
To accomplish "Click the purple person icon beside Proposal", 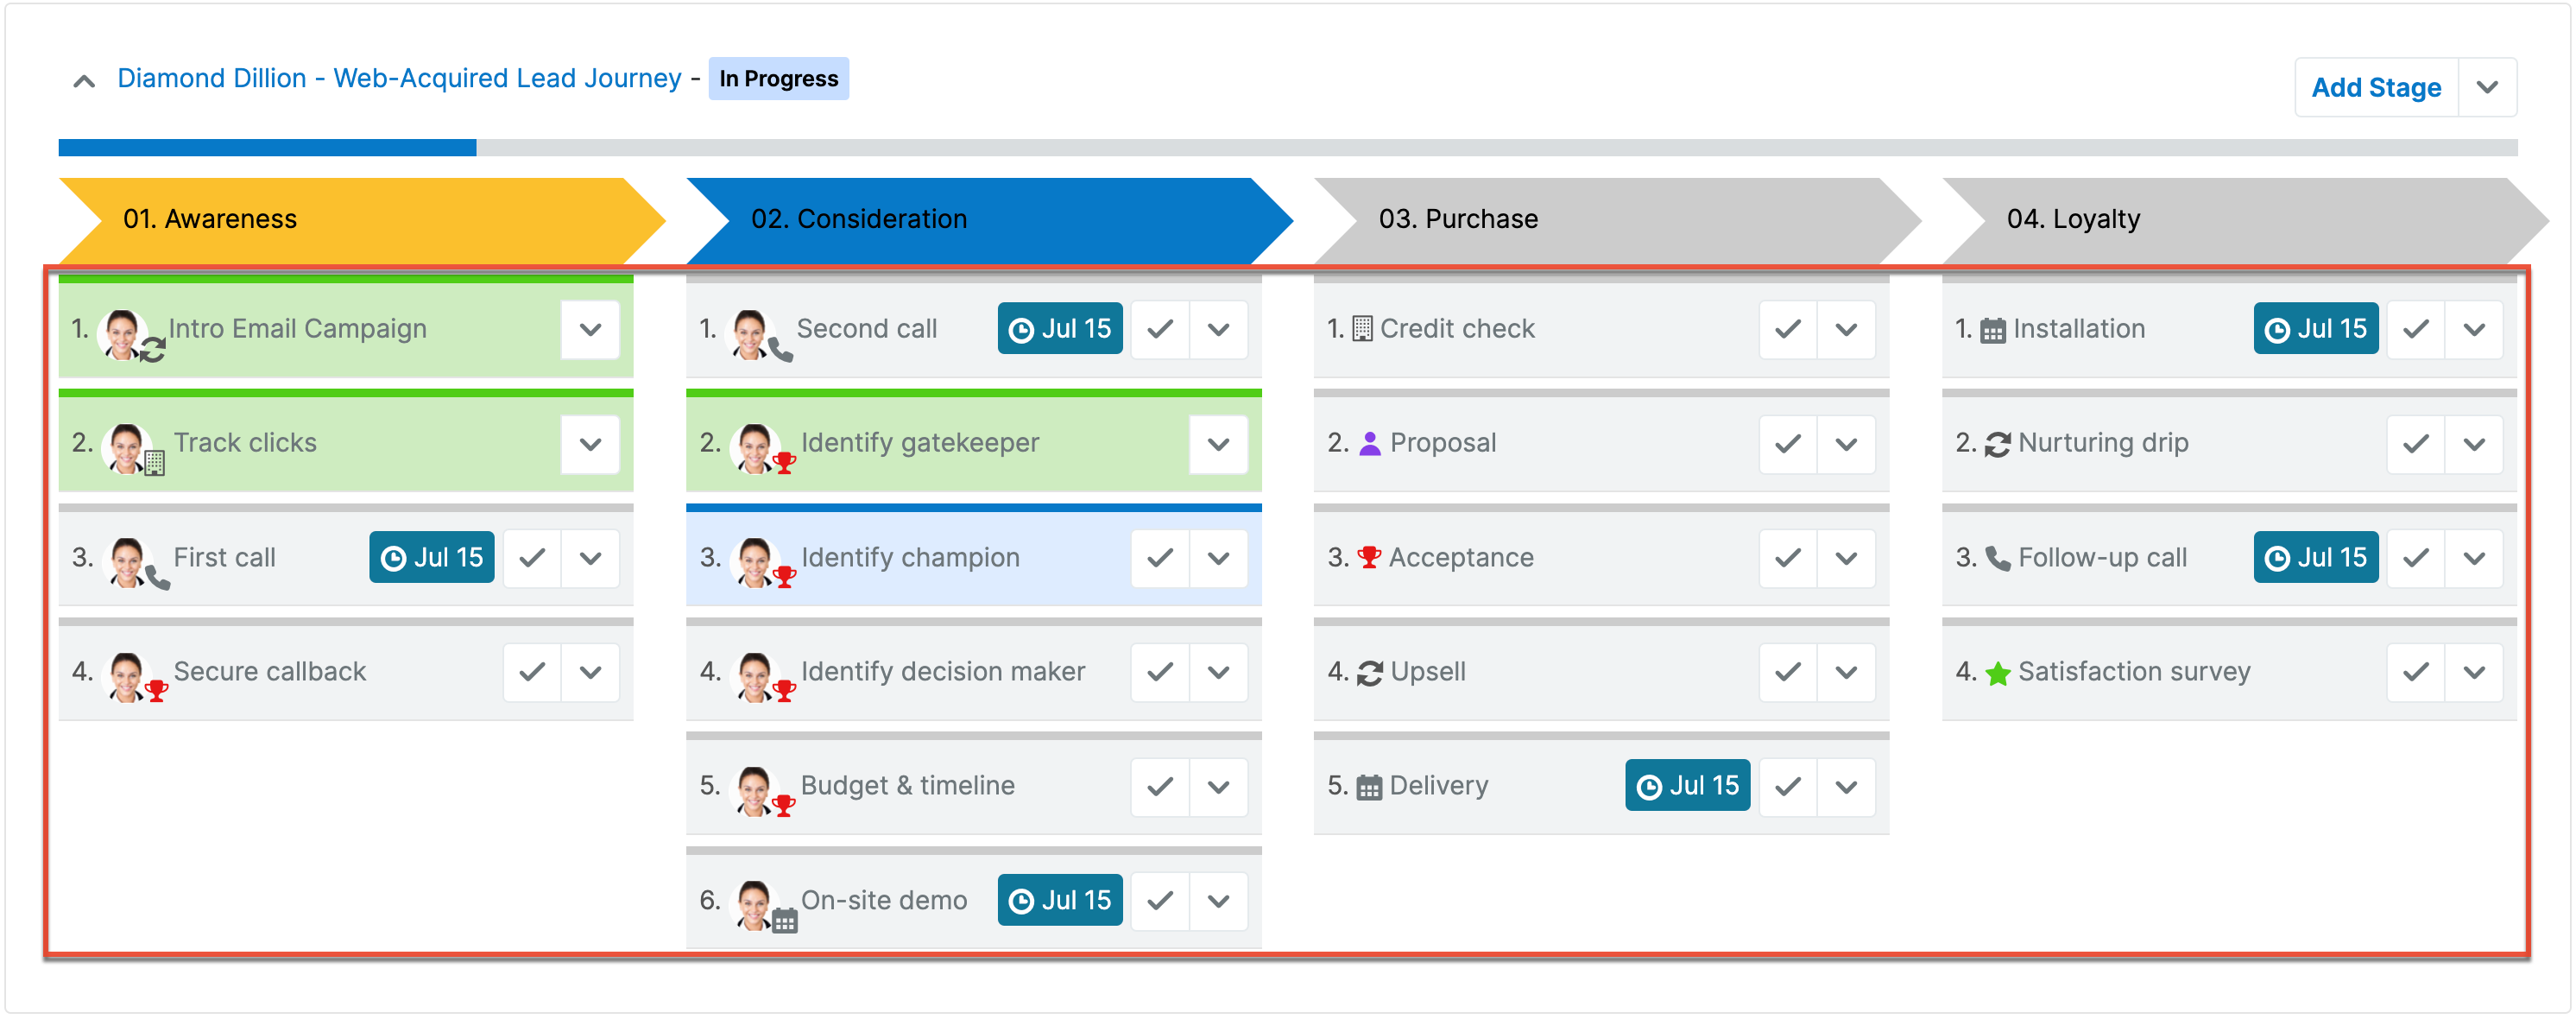I will click(x=1369, y=443).
